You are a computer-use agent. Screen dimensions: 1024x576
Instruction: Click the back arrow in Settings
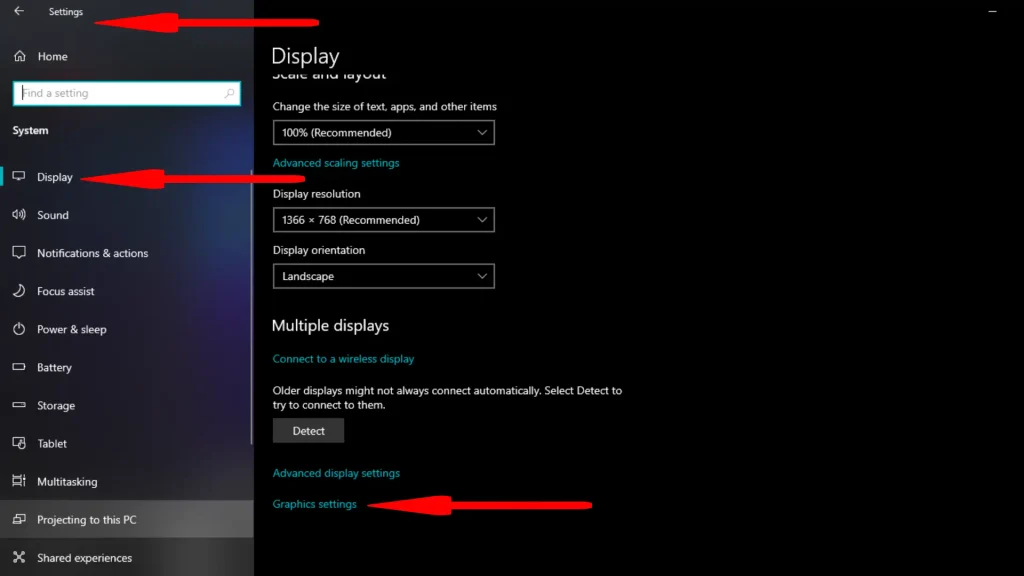pos(18,11)
